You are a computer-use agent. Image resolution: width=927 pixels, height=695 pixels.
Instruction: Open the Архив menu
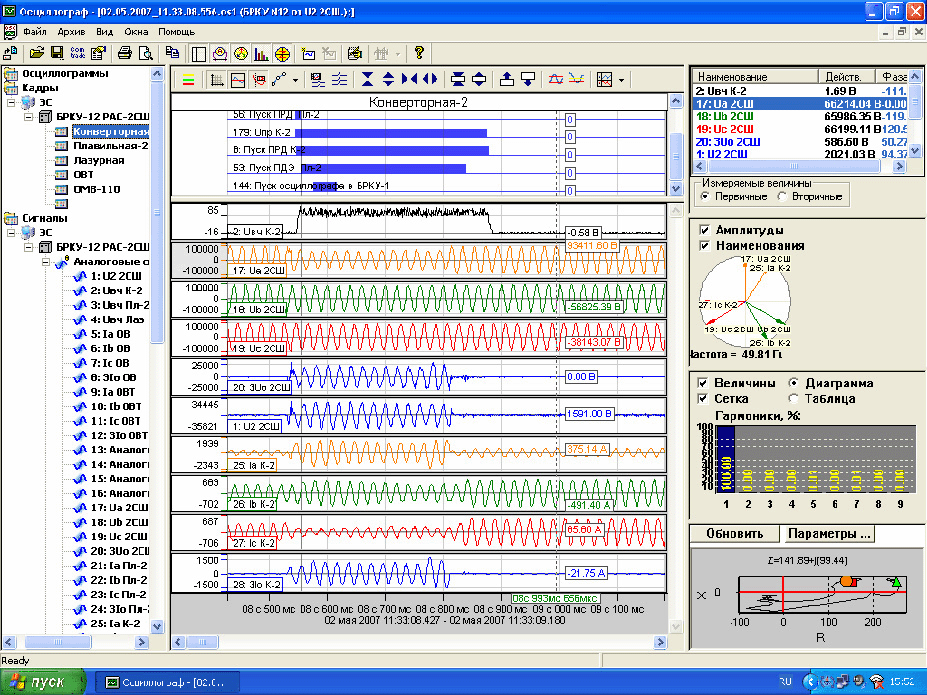[x=71, y=32]
